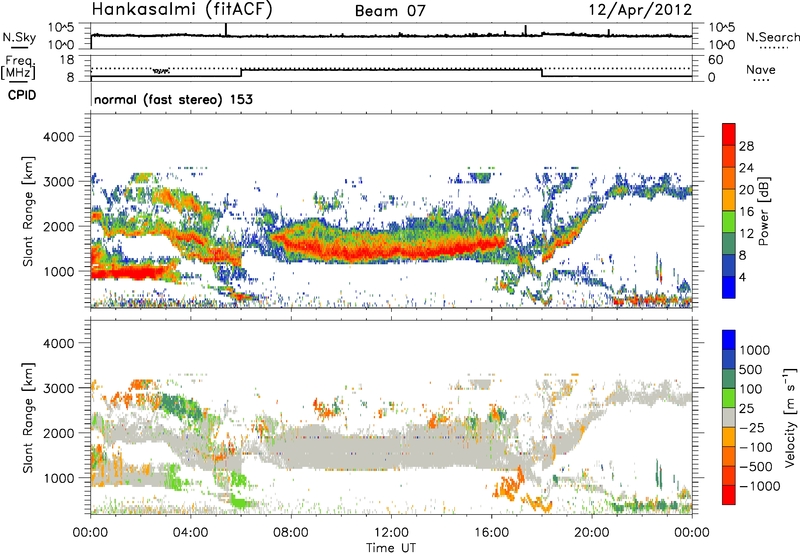The height and width of the screenshot is (554, 800).
Task: Click the date '12/Apr/2012'
Action: (x=640, y=10)
